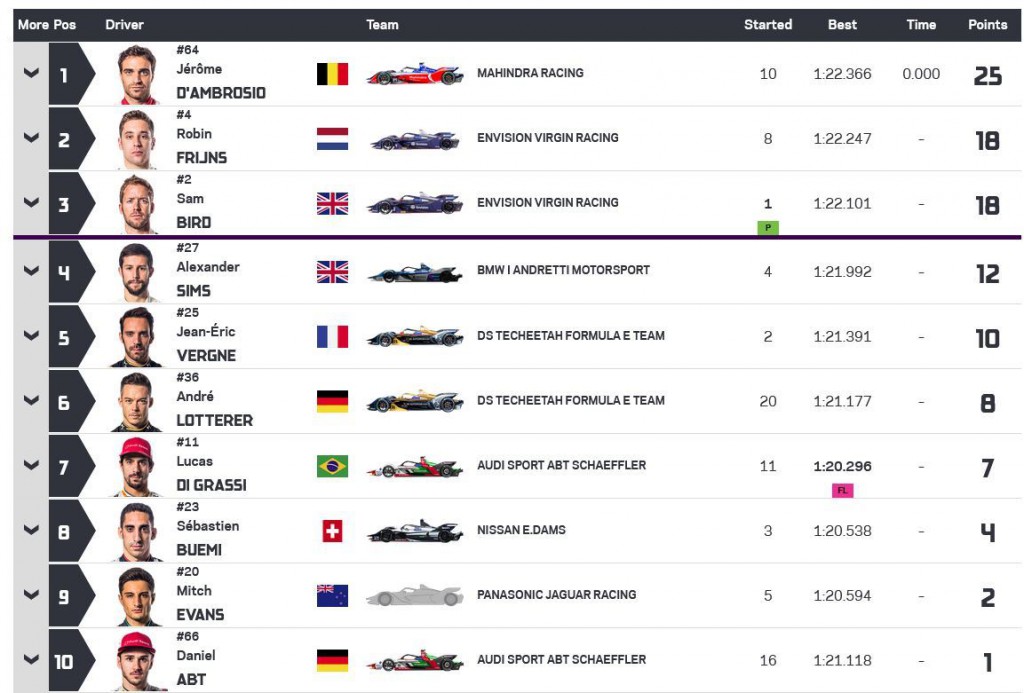Click the Netherlands flag beside Frijns

tap(332, 139)
